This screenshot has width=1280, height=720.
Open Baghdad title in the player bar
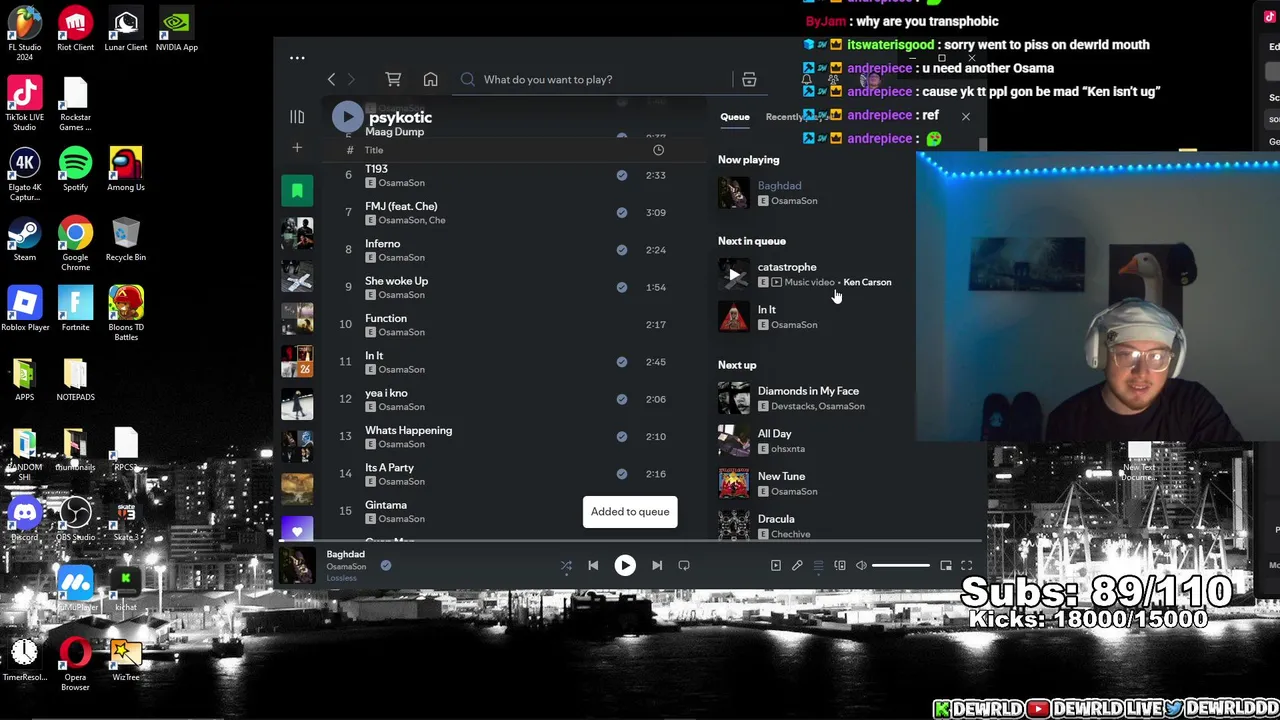[346, 554]
